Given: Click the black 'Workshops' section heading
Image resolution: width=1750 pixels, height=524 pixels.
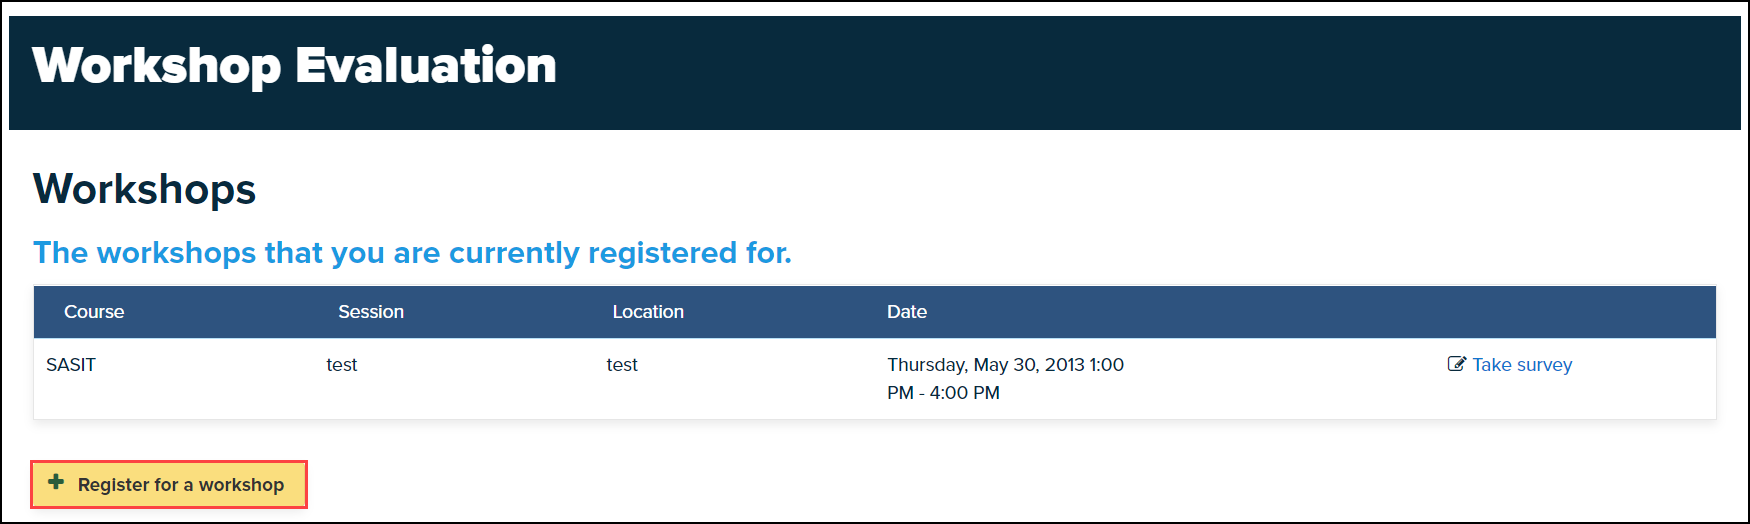Looking at the screenshot, I should (x=145, y=189).
